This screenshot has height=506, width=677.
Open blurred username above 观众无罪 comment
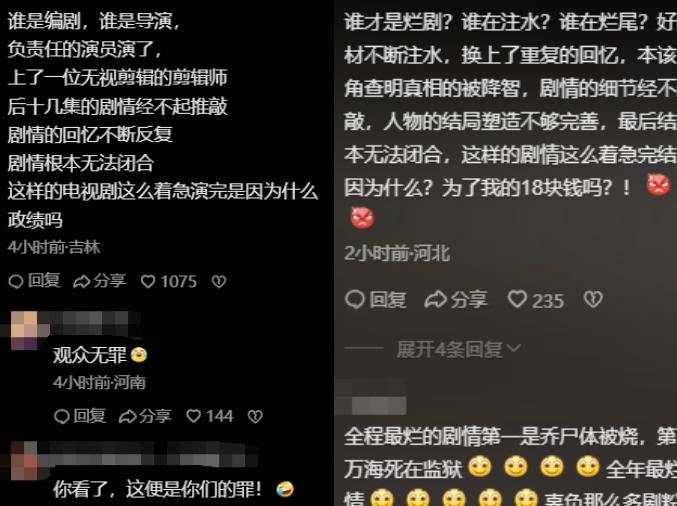[x=89, y=324]
